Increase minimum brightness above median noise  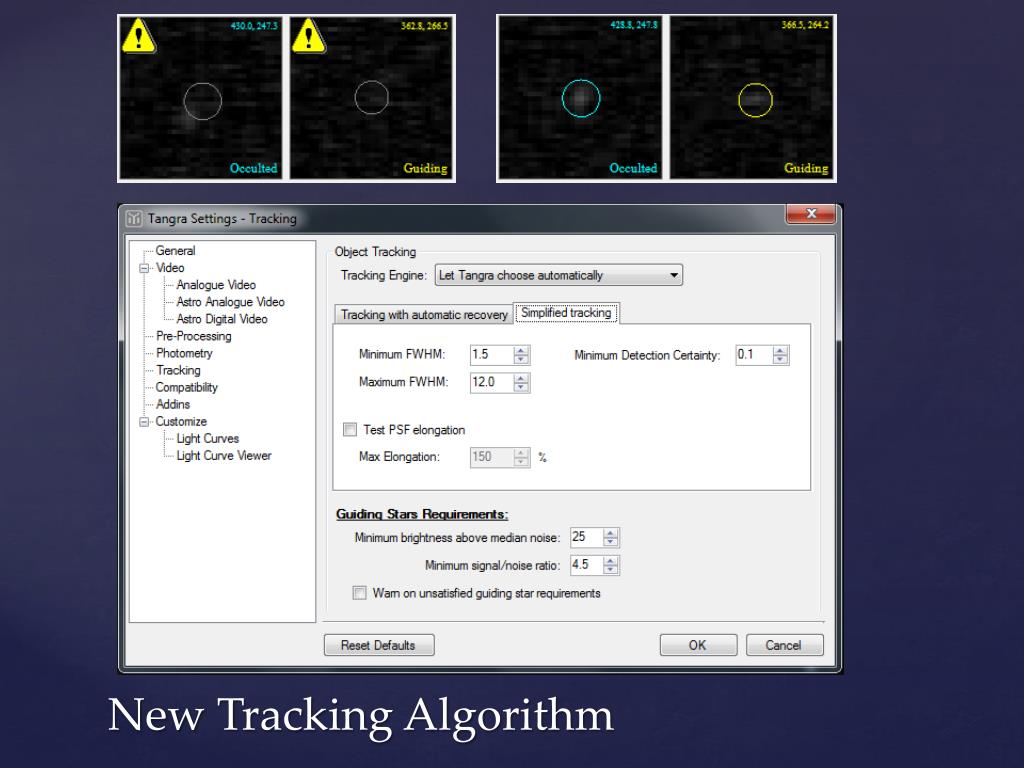coord(611,534)
